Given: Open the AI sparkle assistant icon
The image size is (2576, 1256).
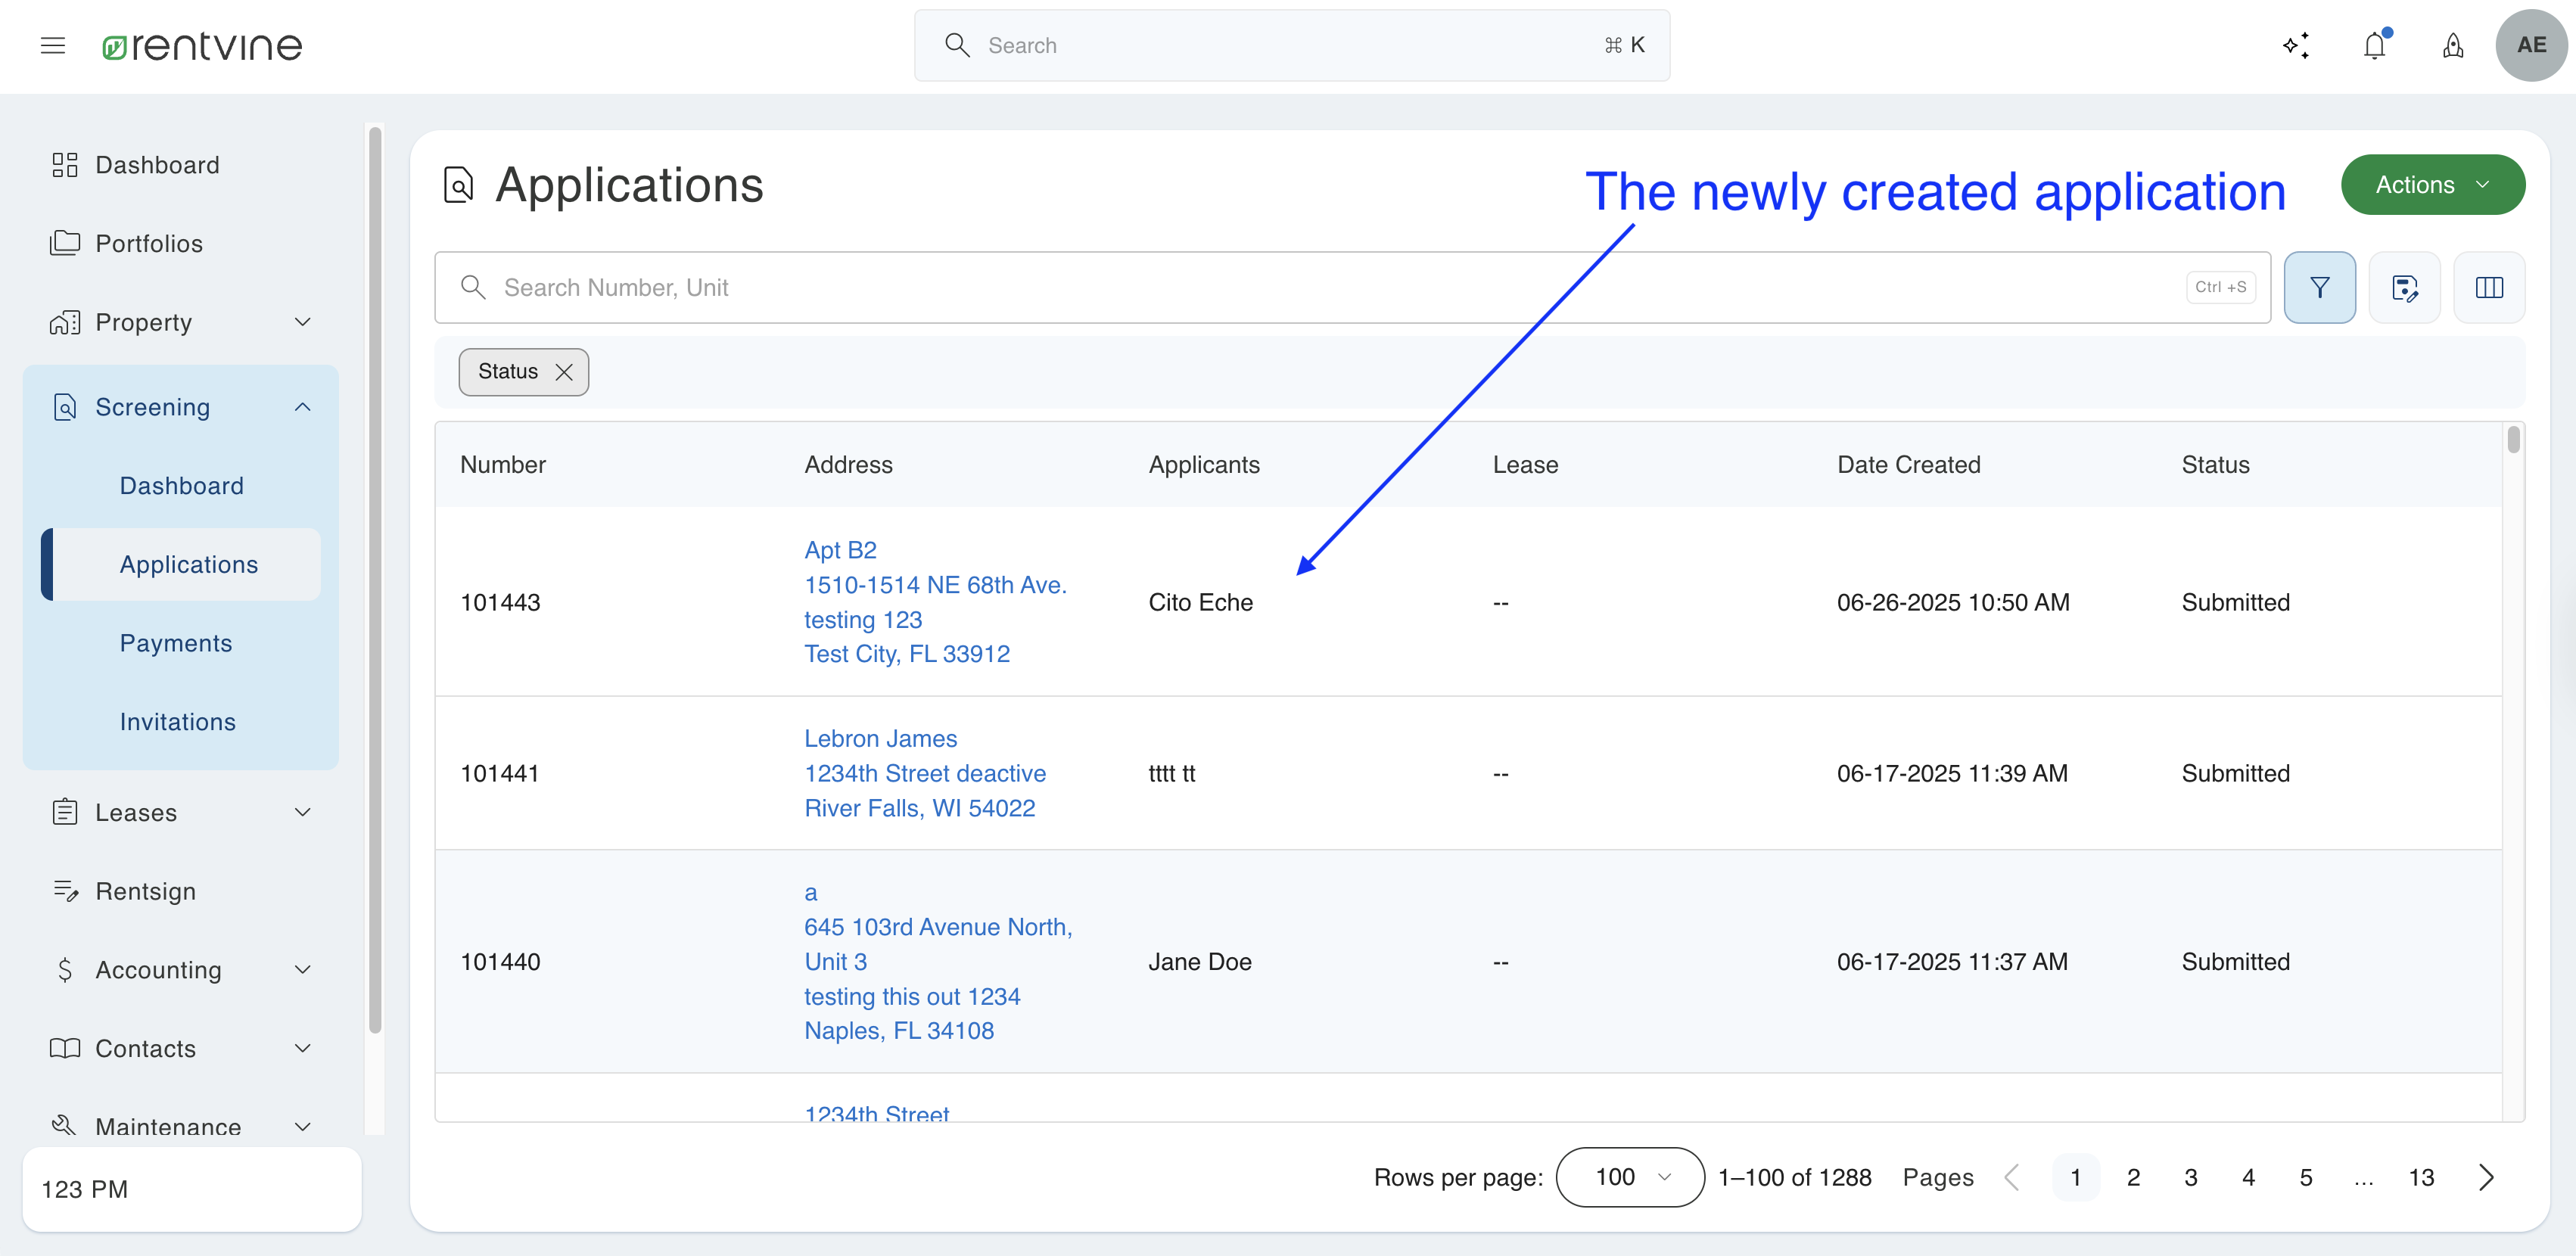Looking at the screenshot, I should (2296, 45).
